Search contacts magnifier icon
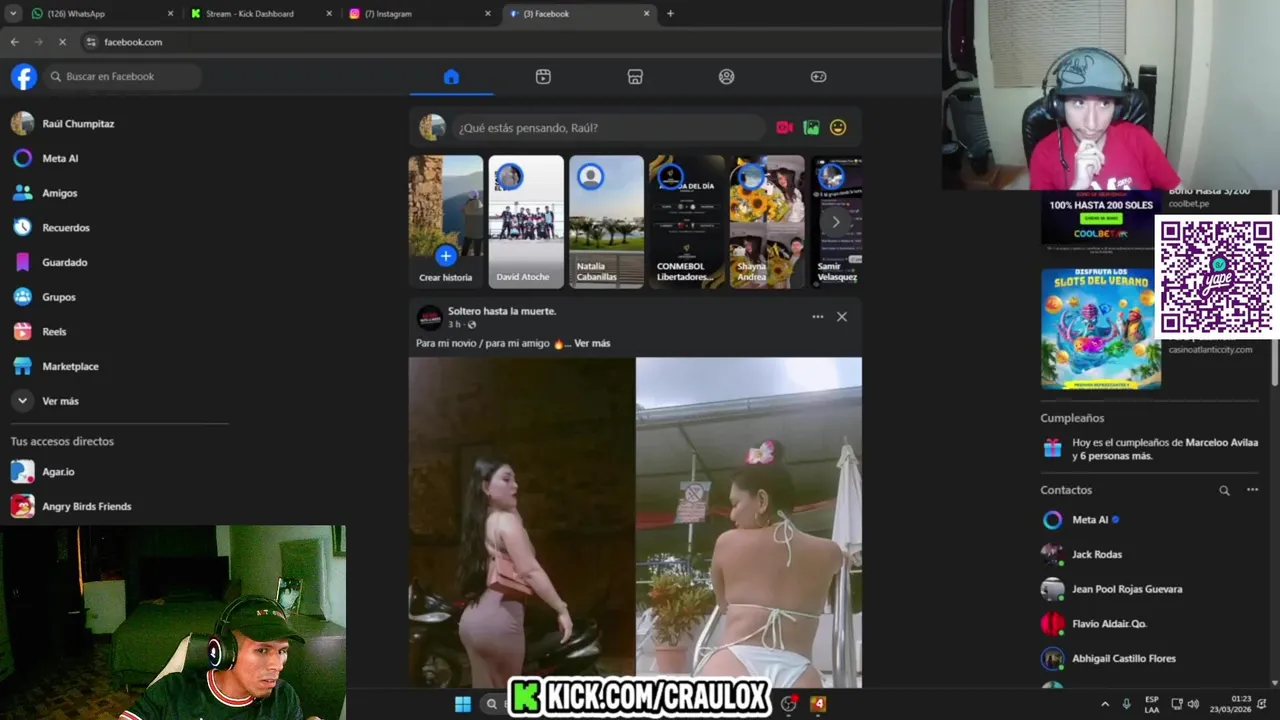This screenshot has width=1280, height=720. coord(1224,490)
